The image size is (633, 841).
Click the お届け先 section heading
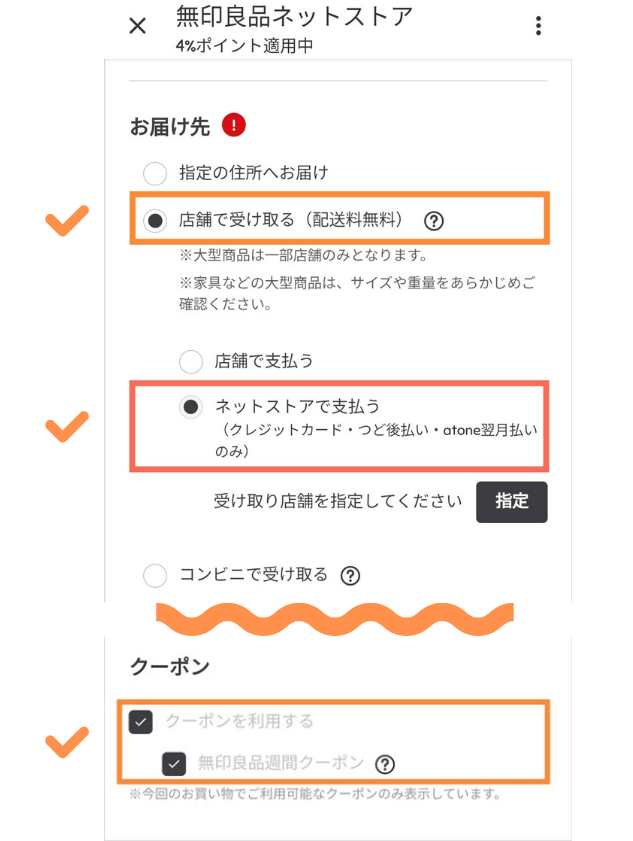[172, 126]
